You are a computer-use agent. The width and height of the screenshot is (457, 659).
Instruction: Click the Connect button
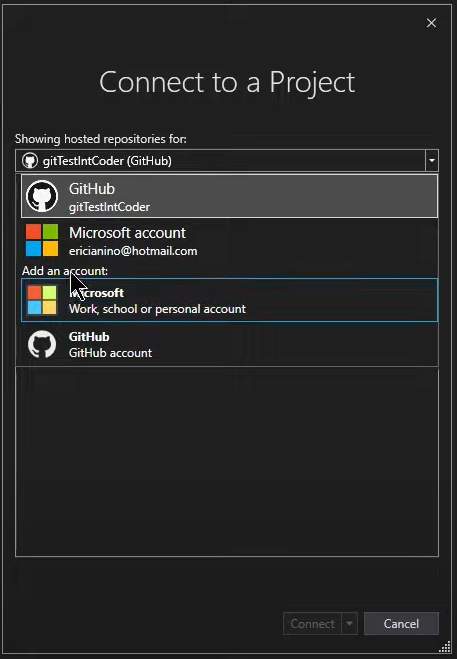313,623
